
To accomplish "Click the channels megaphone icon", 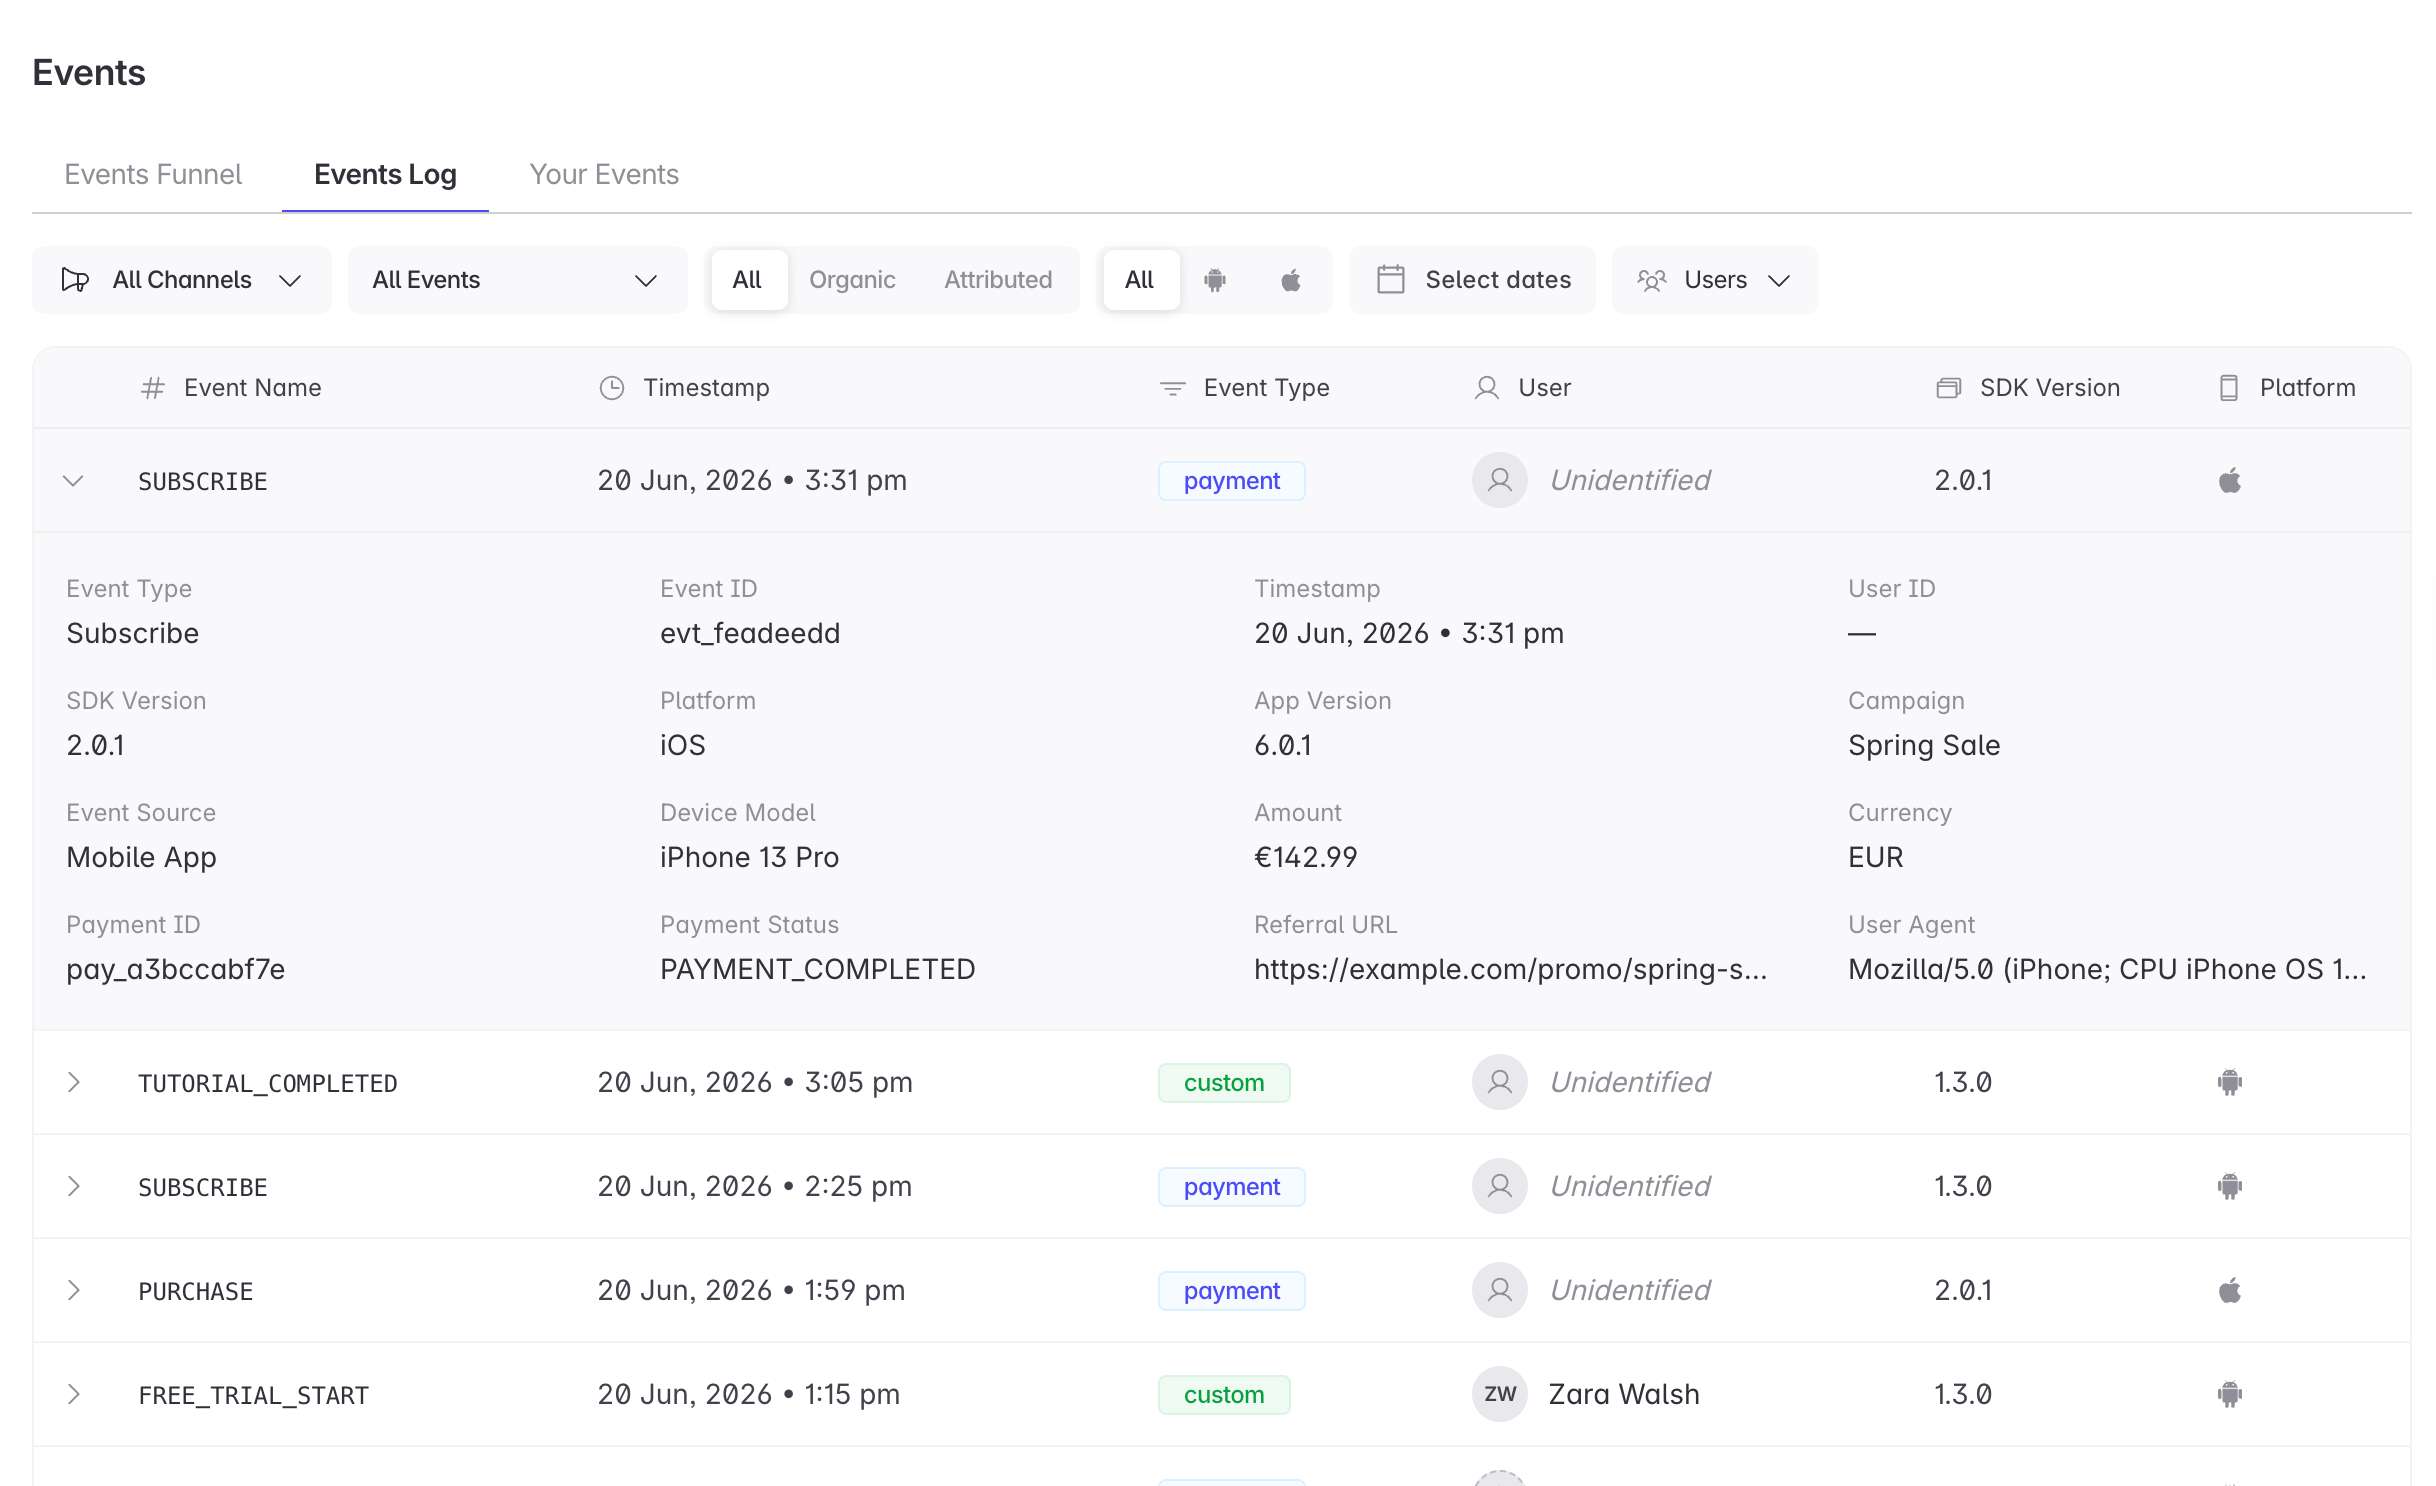I will tap(76, 280).
